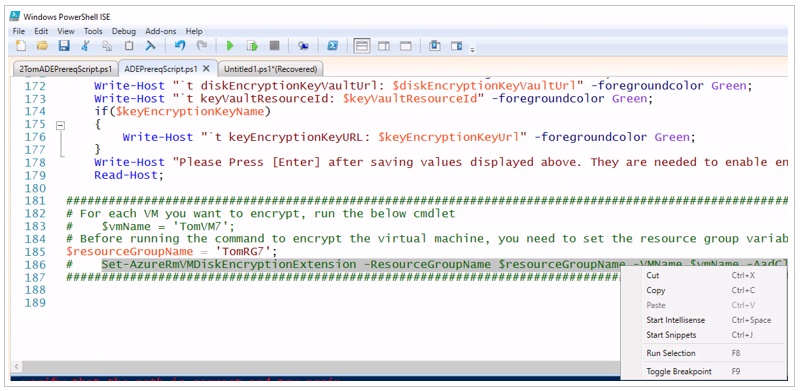Show script pane on top layout icon
Screen dimensions: 800x391
(x=362, y=46)
